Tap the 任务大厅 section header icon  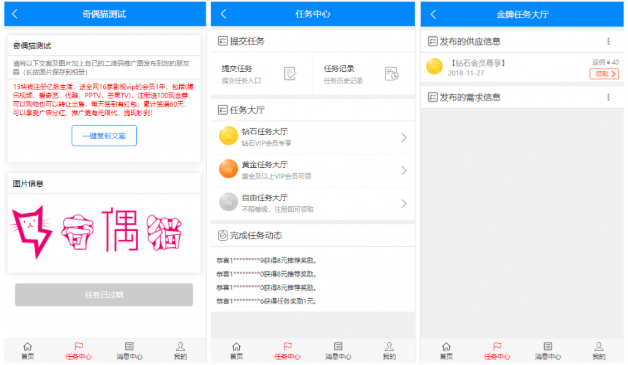click(223, 110)
